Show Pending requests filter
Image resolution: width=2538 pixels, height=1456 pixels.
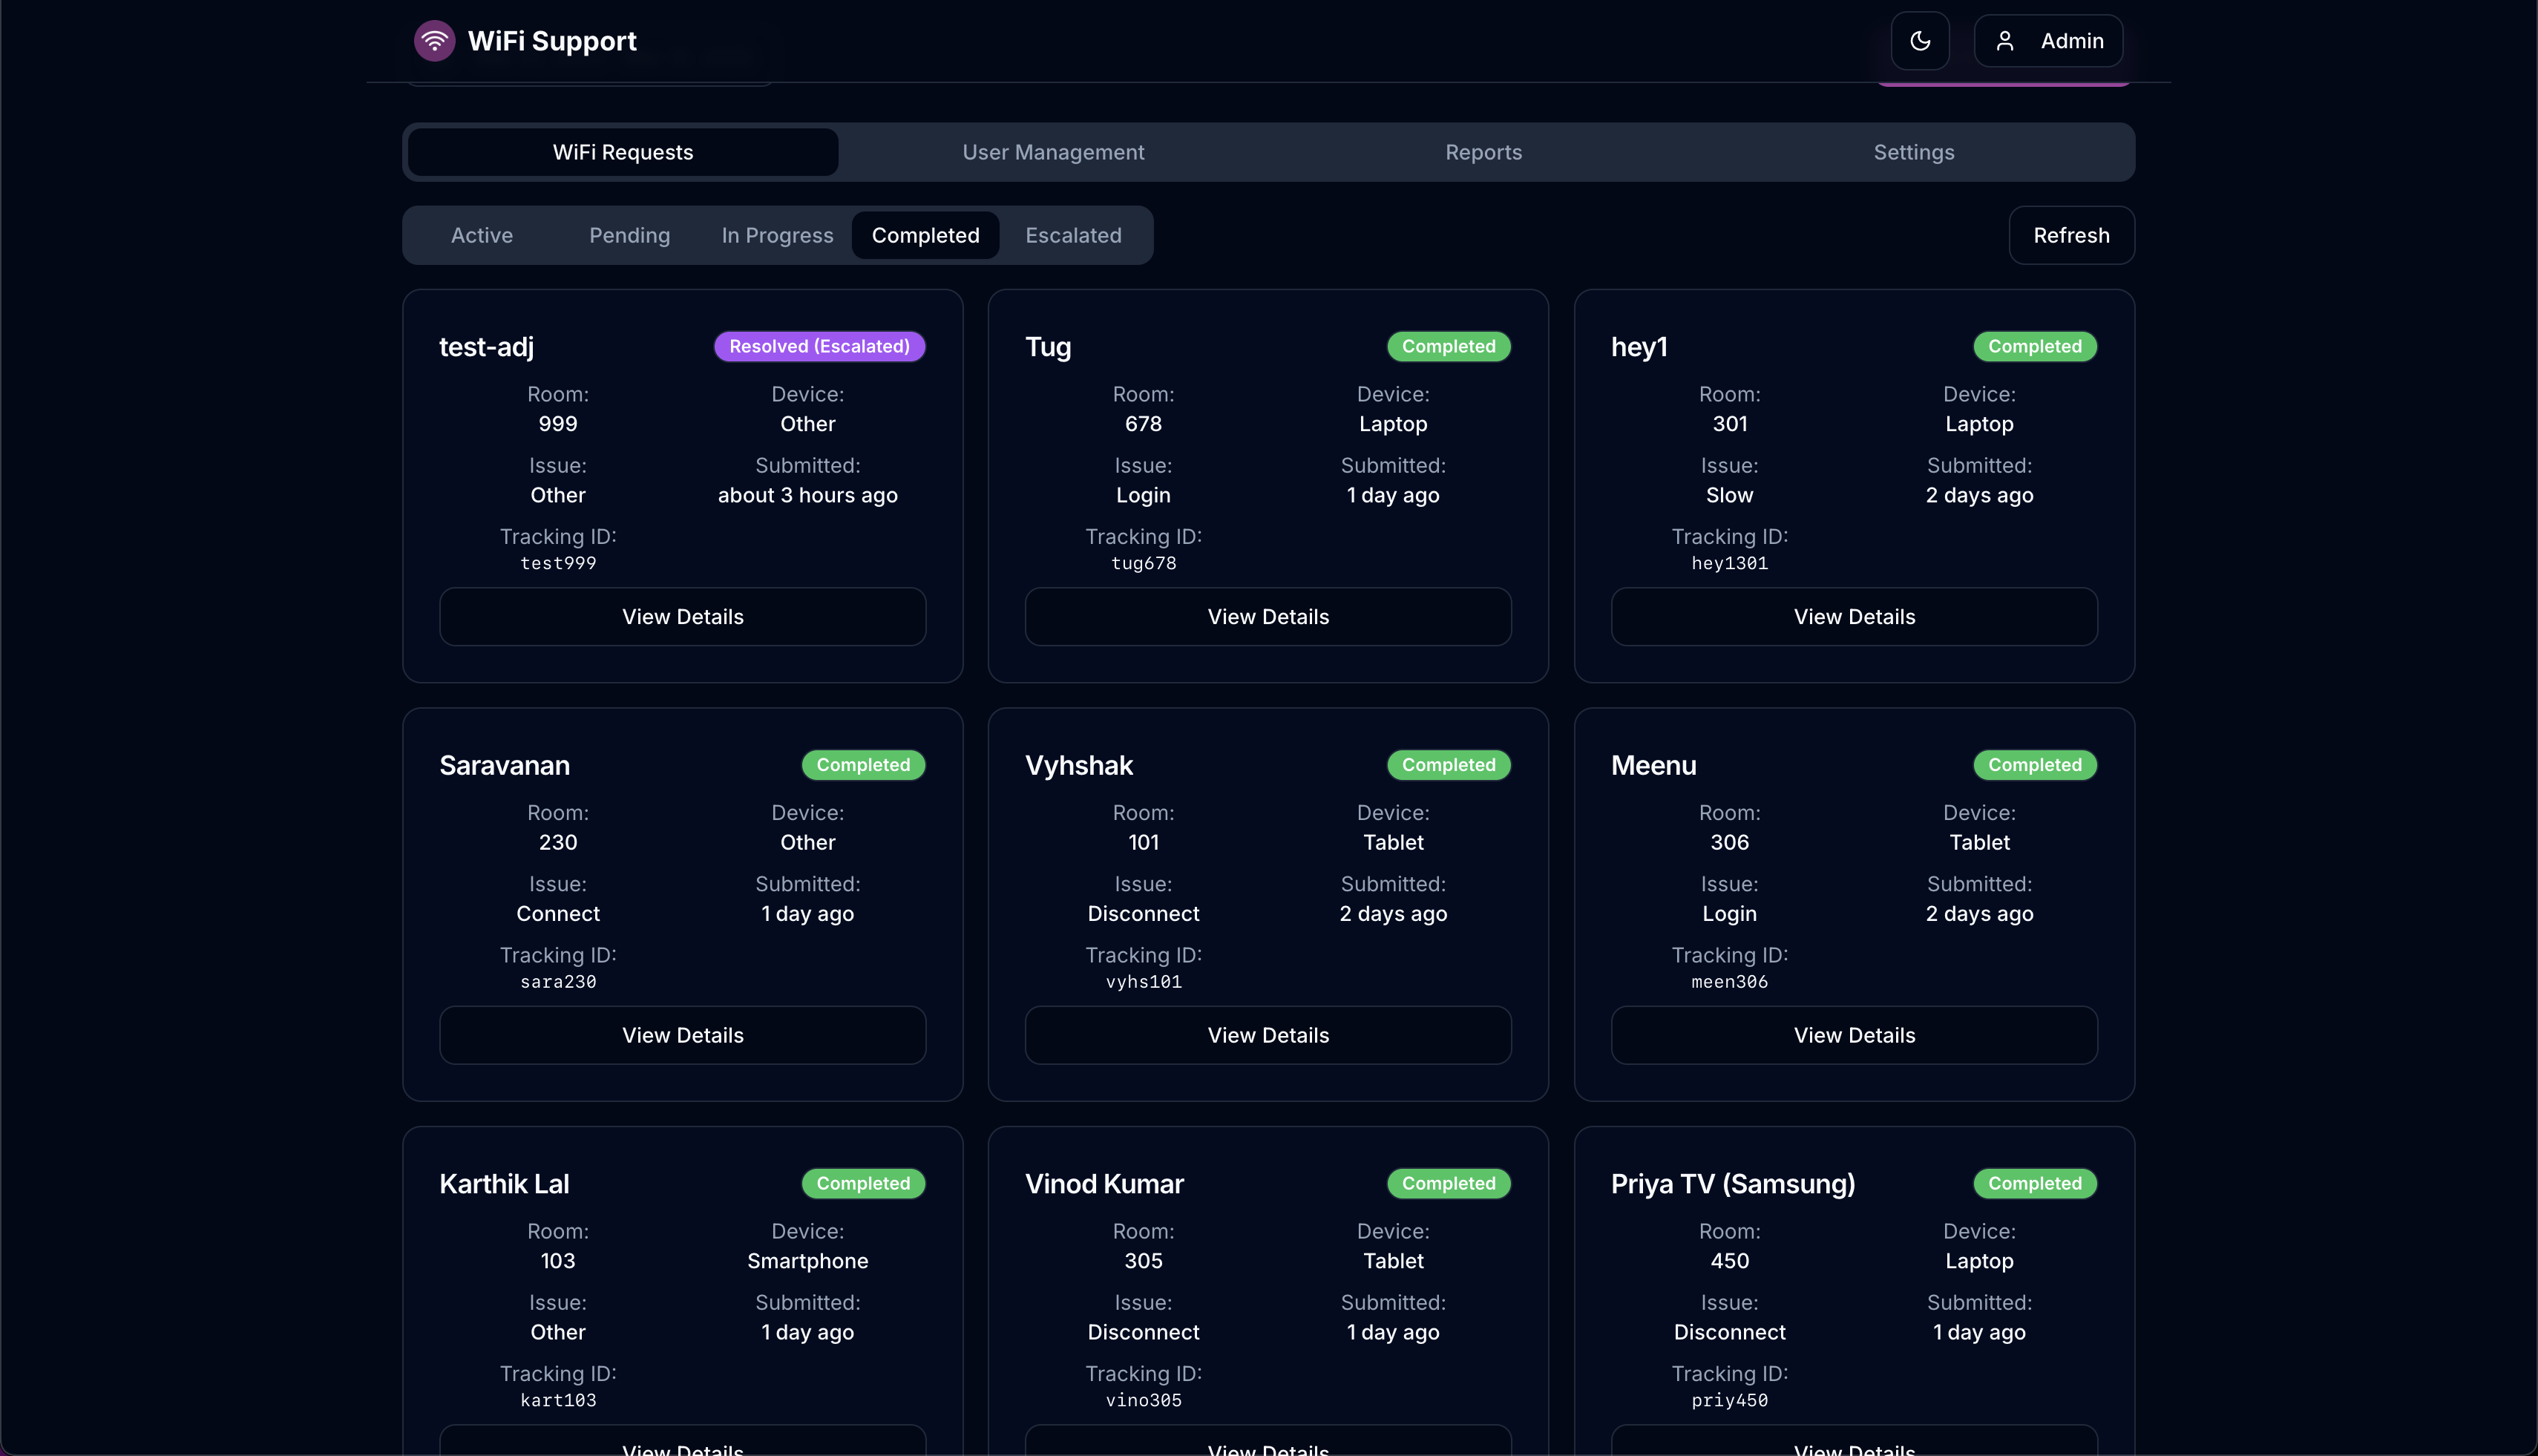(629, 235)
